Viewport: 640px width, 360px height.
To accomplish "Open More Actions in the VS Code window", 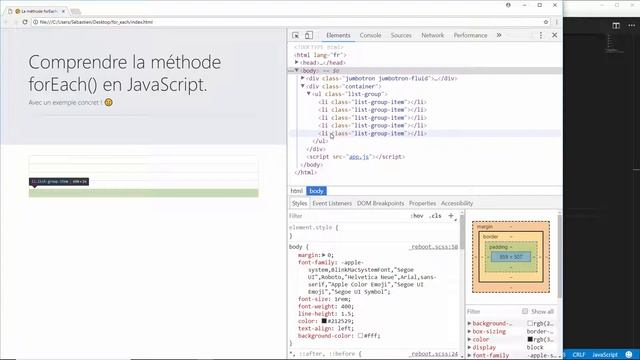I will pos(631,25).
